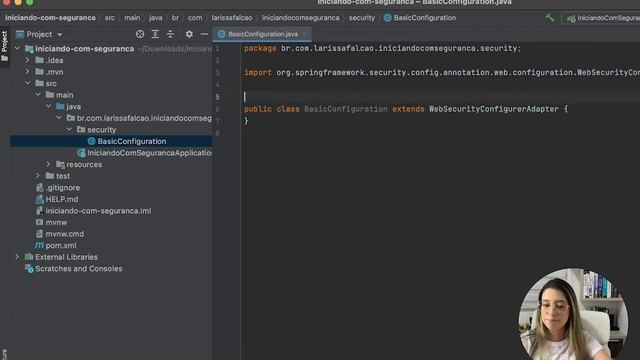Click the main breadcrumb in navigation bar

tap(132, 18)
